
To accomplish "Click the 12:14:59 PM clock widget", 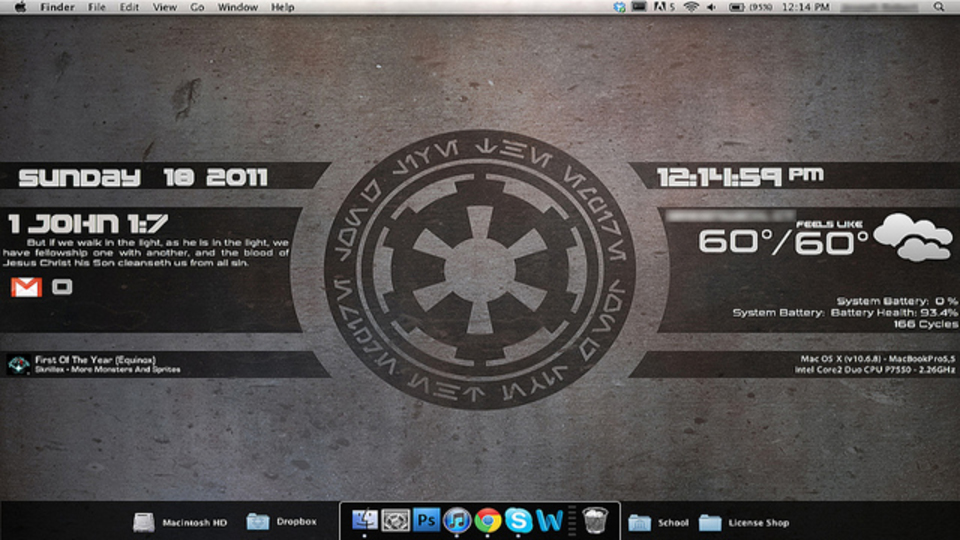I will coord(740,177).
